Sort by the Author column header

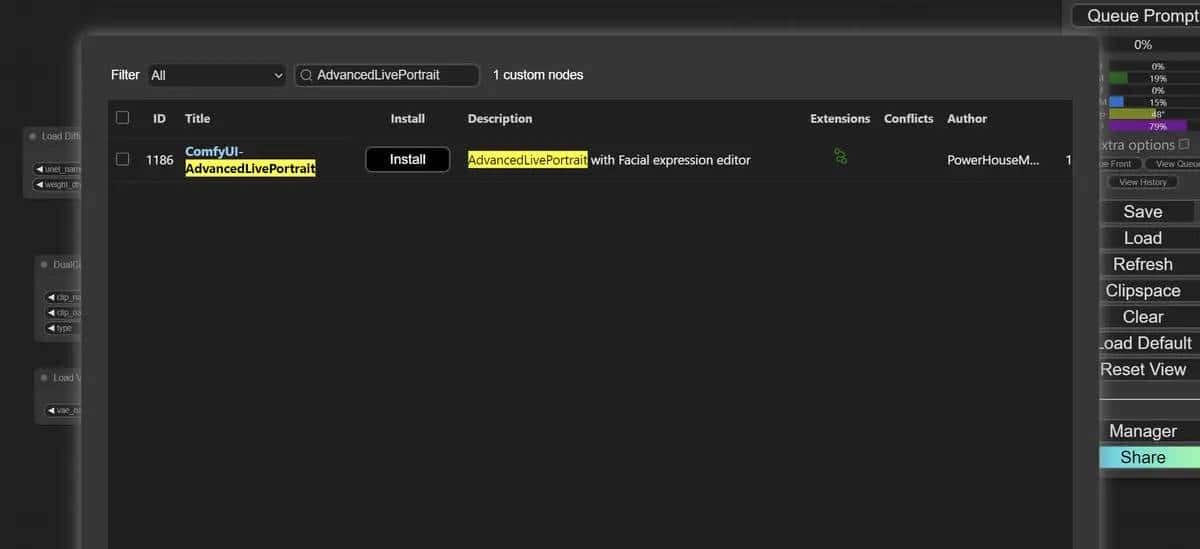pyautogui.click(x=967, y=118)
